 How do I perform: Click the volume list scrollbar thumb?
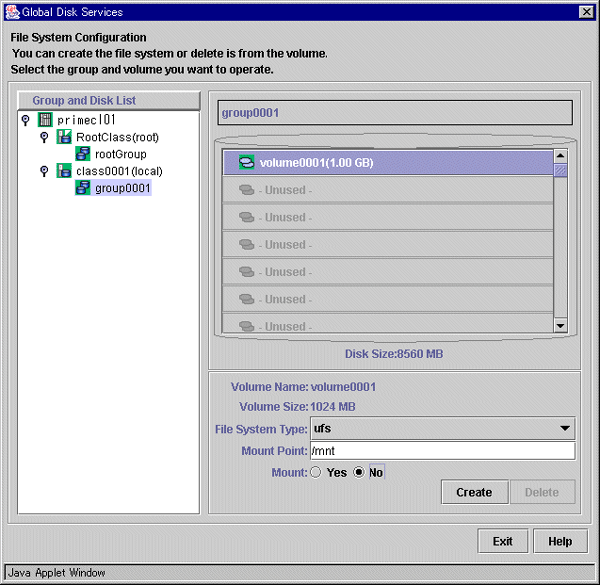tap(561, 170)
